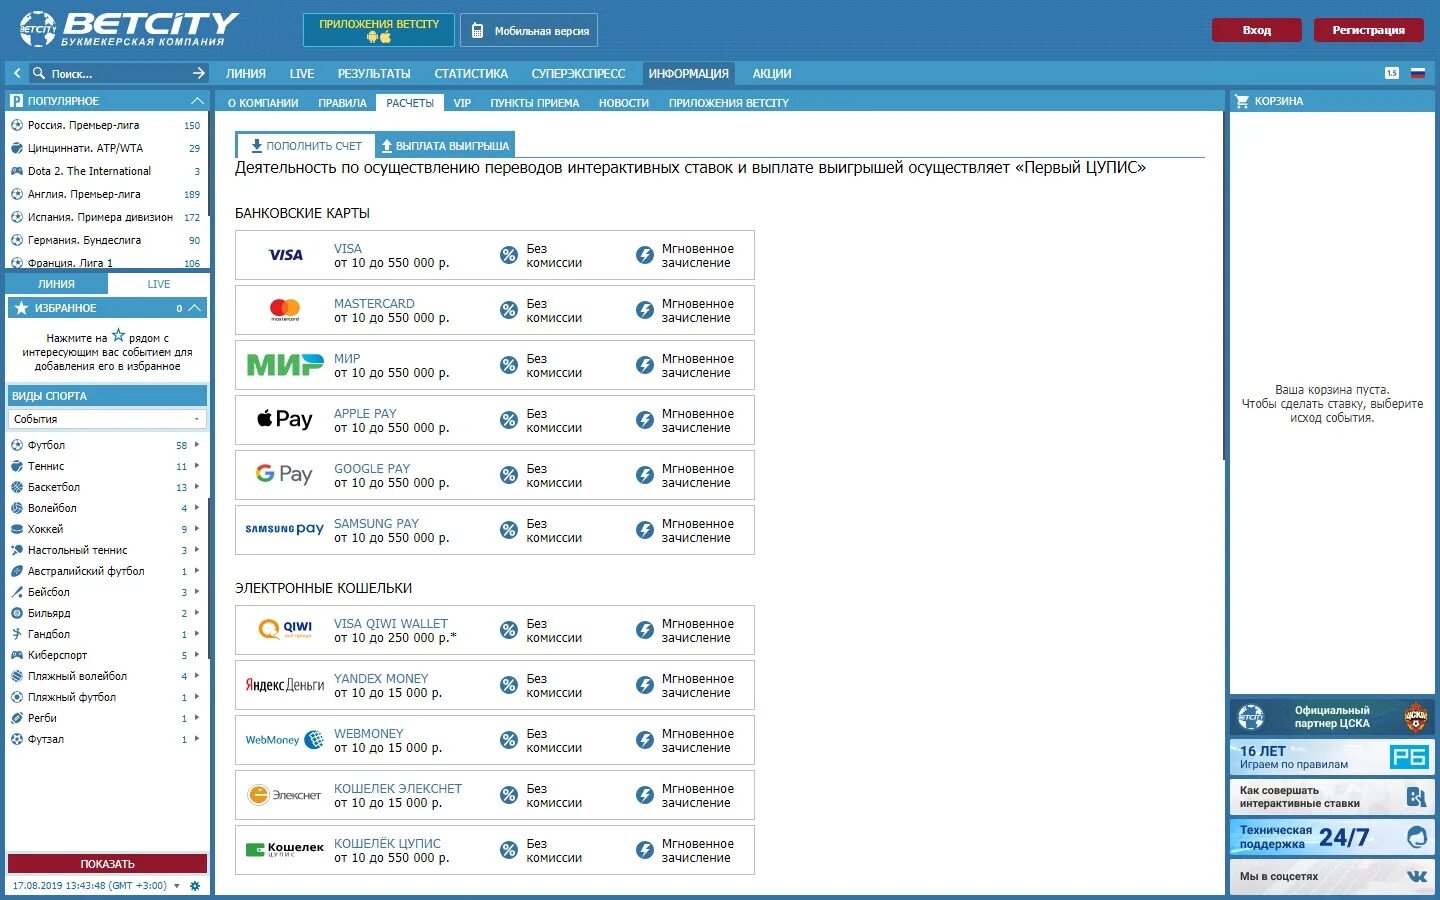Click the Яндекс Деньги logo
Screen dimensions: 1440x900
click(x=285, y=685)
